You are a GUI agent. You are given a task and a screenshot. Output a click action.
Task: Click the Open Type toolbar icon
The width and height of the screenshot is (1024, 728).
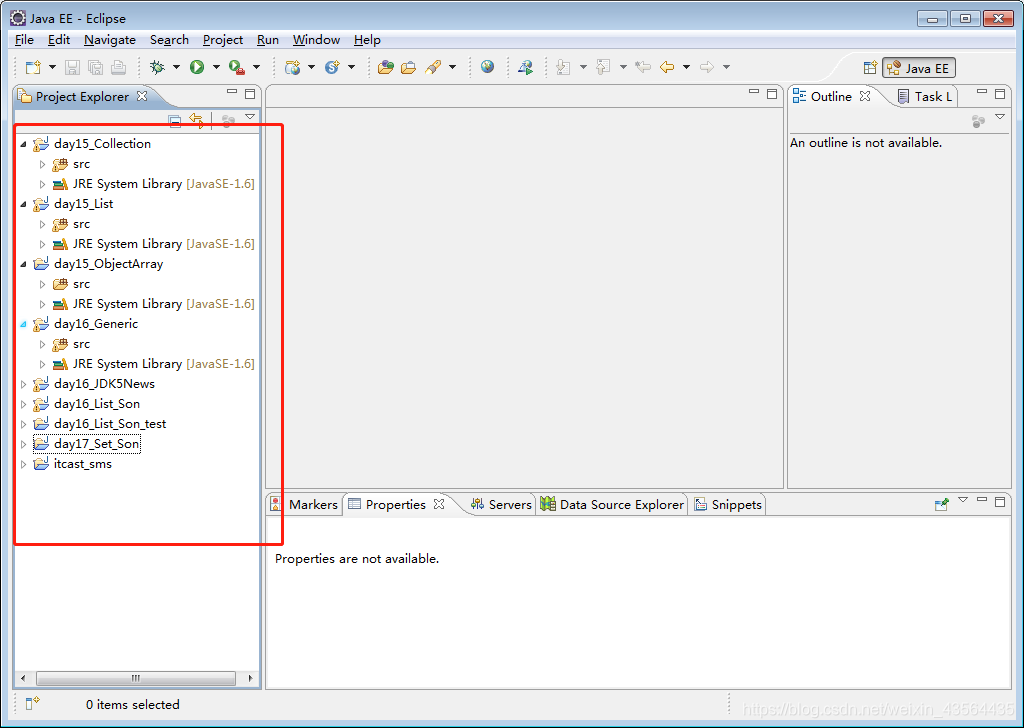point(385,67)
